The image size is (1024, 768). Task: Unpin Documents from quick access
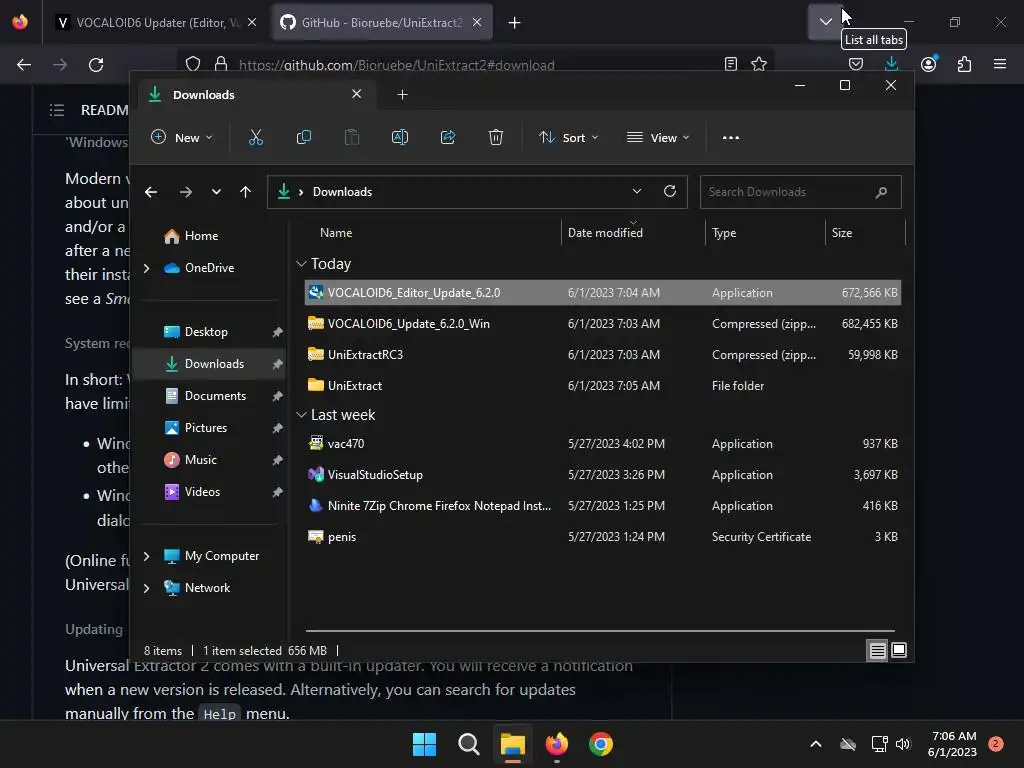[277, 396]
